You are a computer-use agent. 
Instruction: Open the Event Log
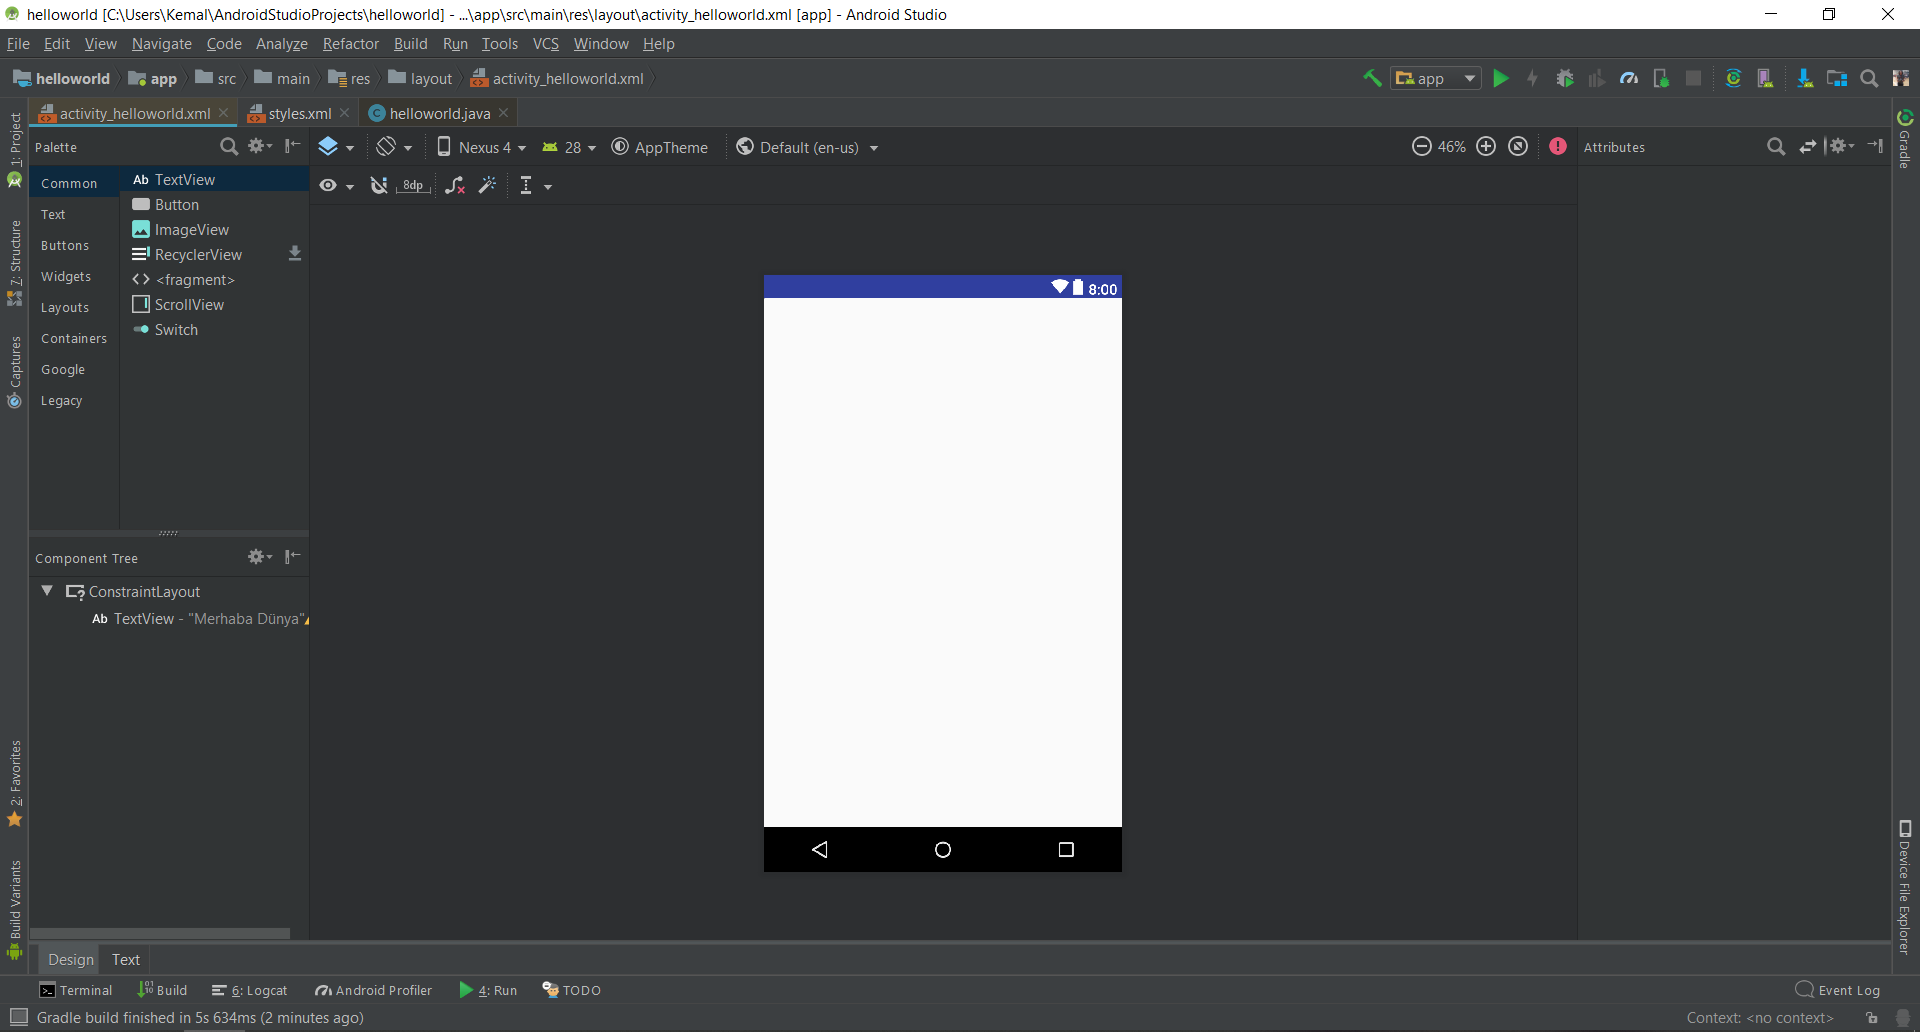coord(1838,990)
